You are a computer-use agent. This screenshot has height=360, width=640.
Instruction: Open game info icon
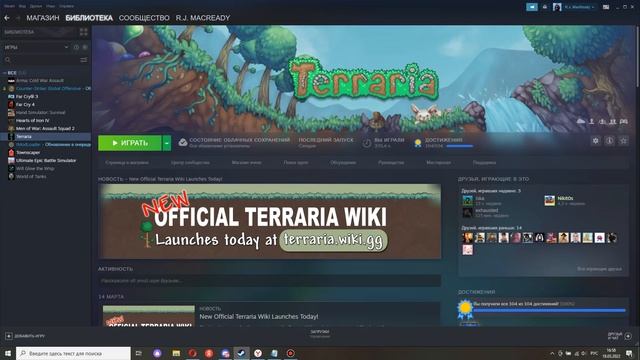(x=609, y=141)
